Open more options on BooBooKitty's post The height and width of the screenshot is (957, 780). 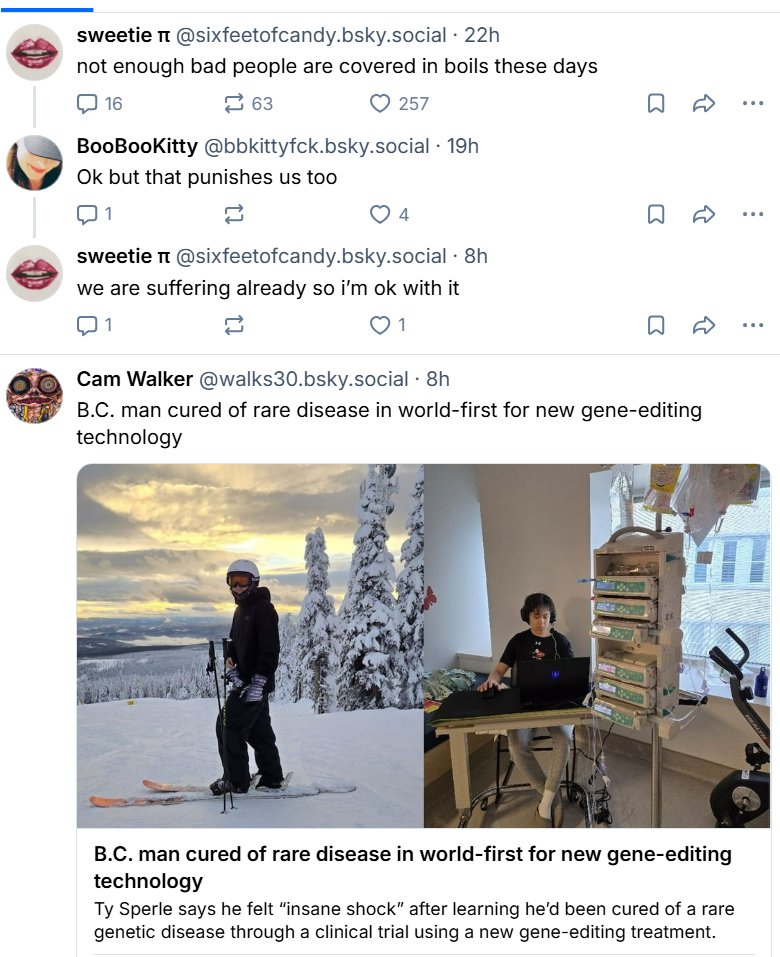(x=753, y=214)
